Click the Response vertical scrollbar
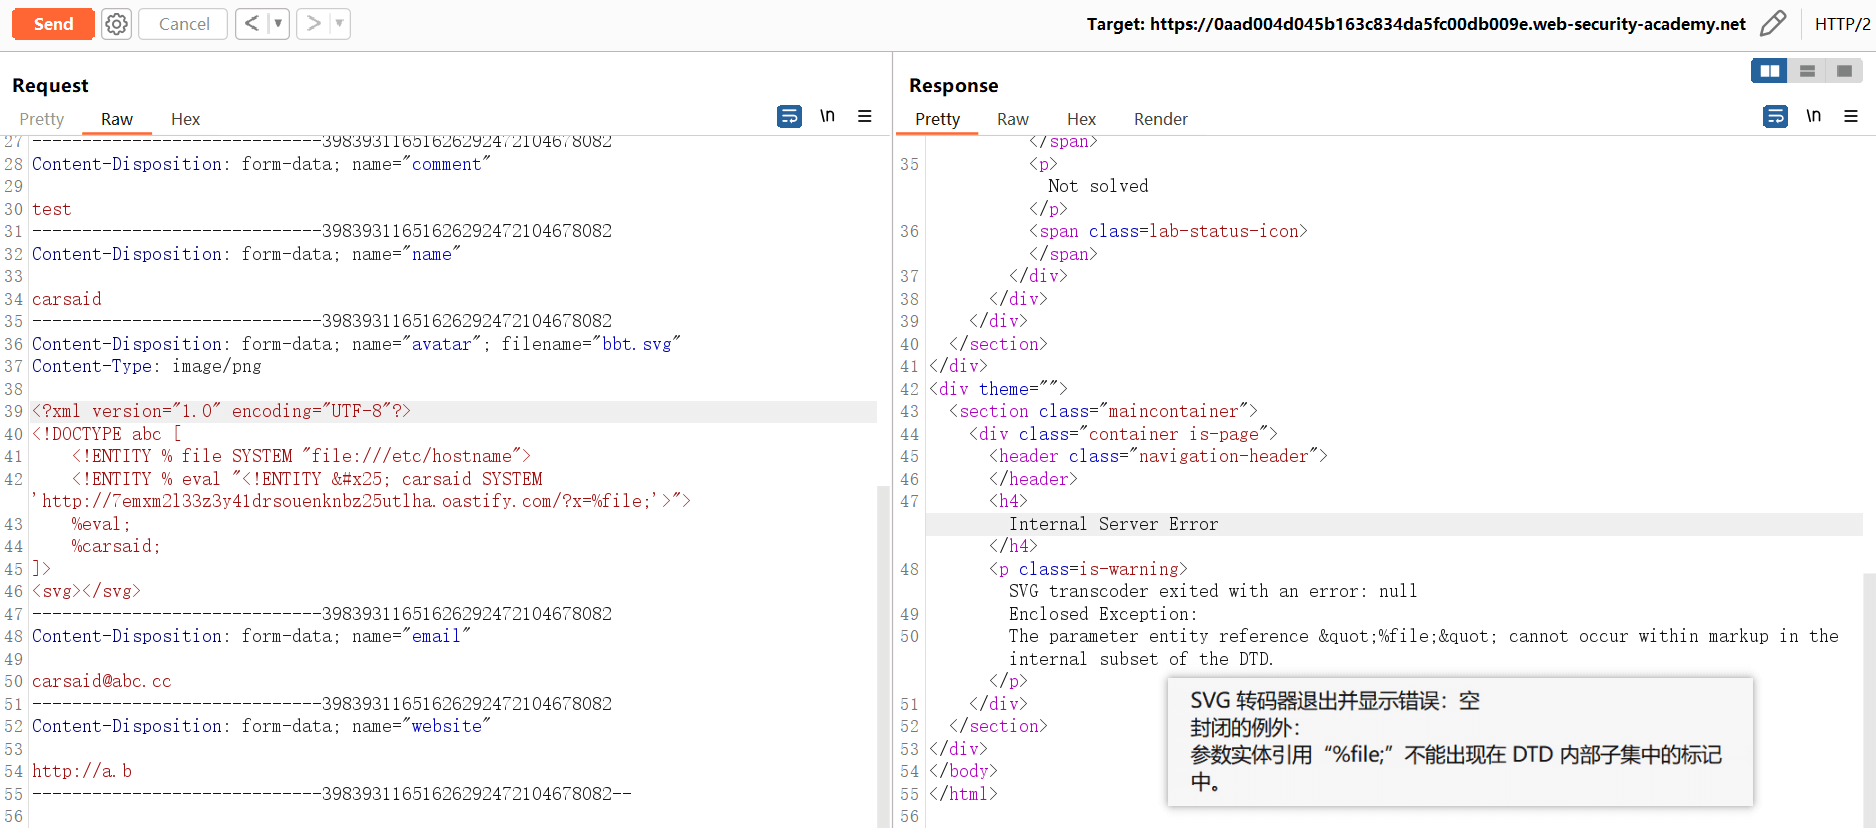Screen dimensions: 1876x828 (1869, 700)
